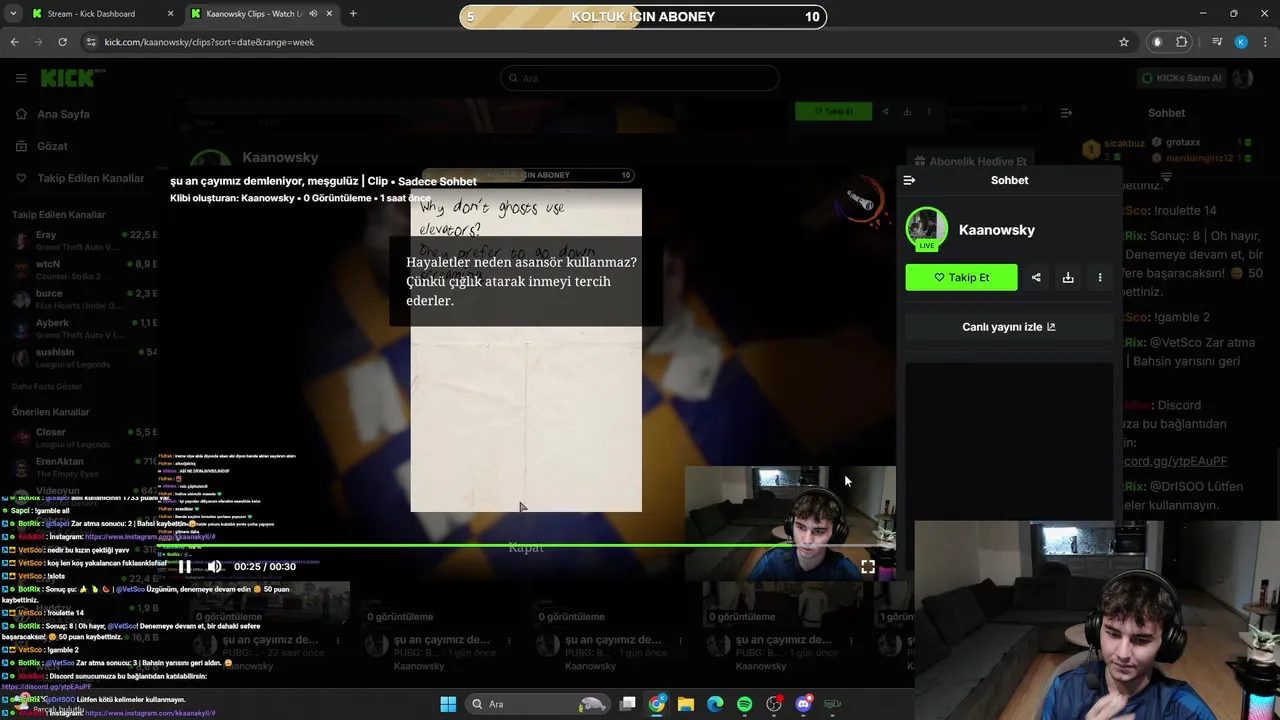Mute the clip volume speaker icon
Viewport: 1280px width, 720px height.
(214, 566)
